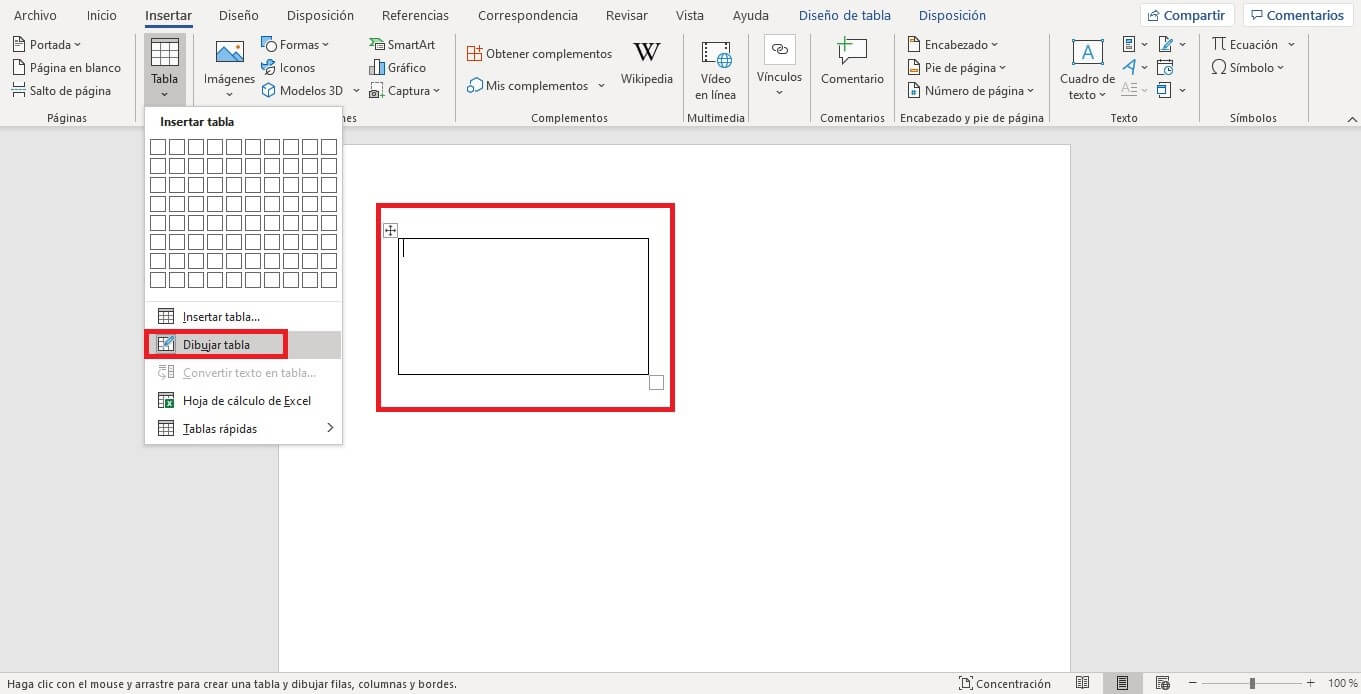Open the Ayuda tab
Image resolution: width=1361 pixels, height=694 pixels.
[750, 15]
